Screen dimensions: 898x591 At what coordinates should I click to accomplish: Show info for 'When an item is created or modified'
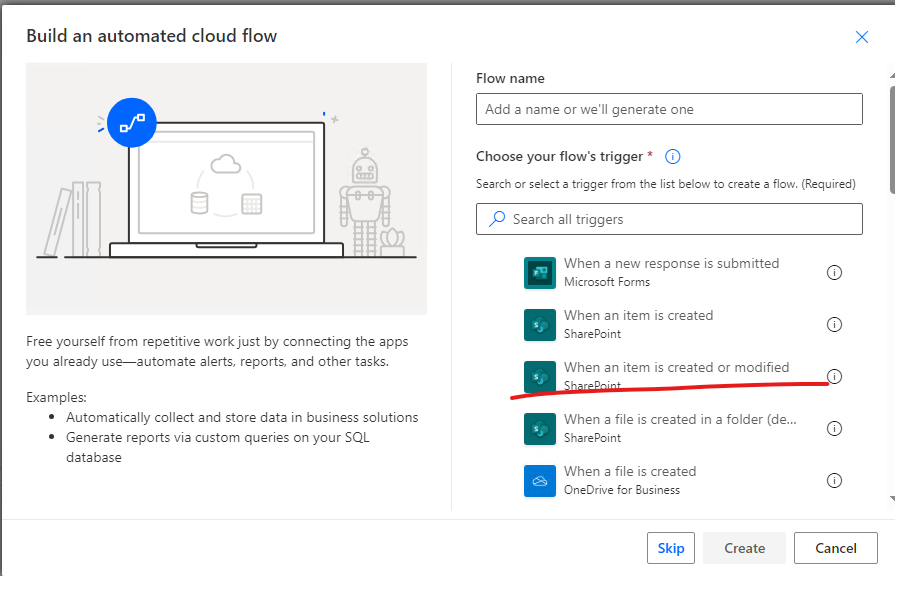(834, 376)
